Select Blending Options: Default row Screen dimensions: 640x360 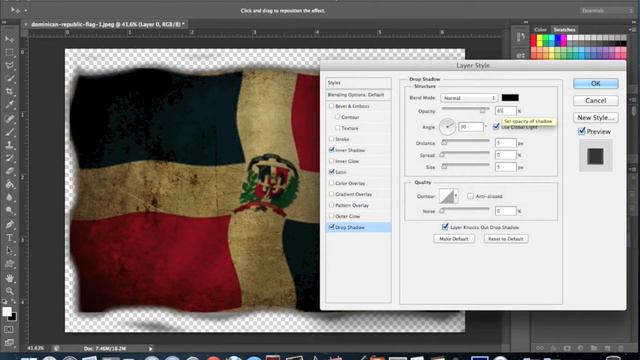coord(358,95)
